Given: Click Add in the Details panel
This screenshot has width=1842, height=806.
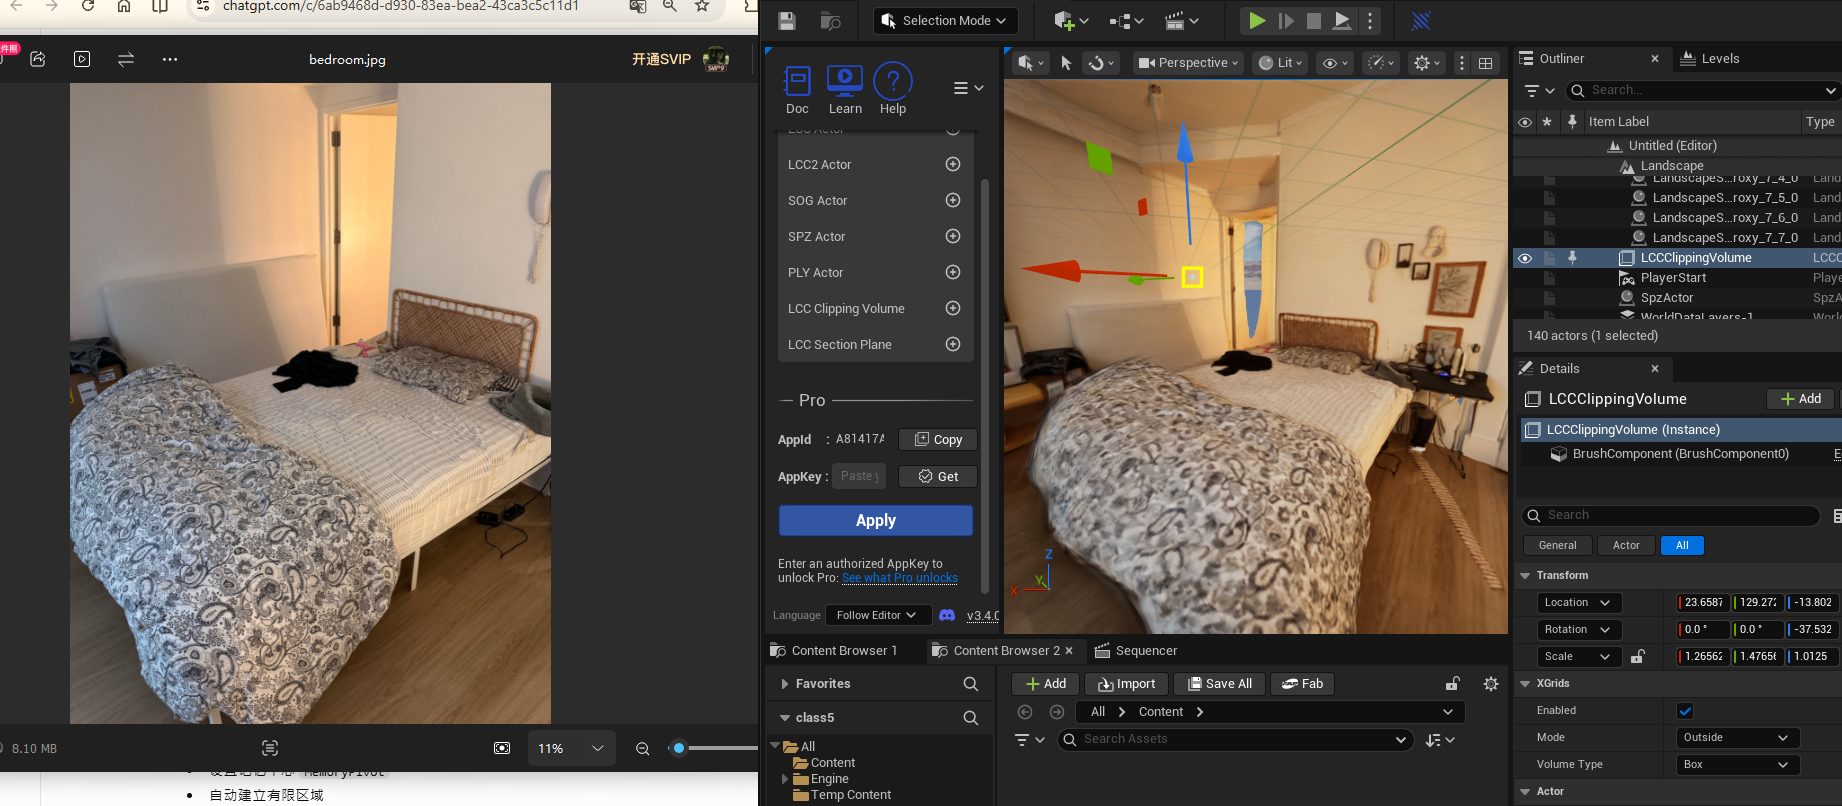Looking at the screenshot, I should coord(1801,399).
